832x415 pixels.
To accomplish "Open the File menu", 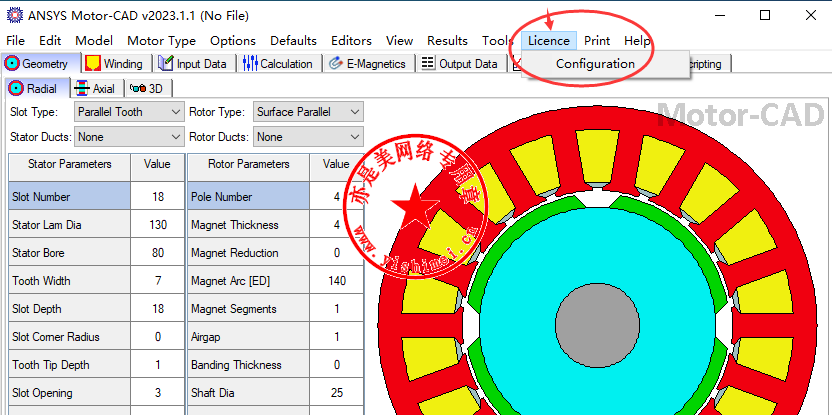I will (x=15, y=41).
